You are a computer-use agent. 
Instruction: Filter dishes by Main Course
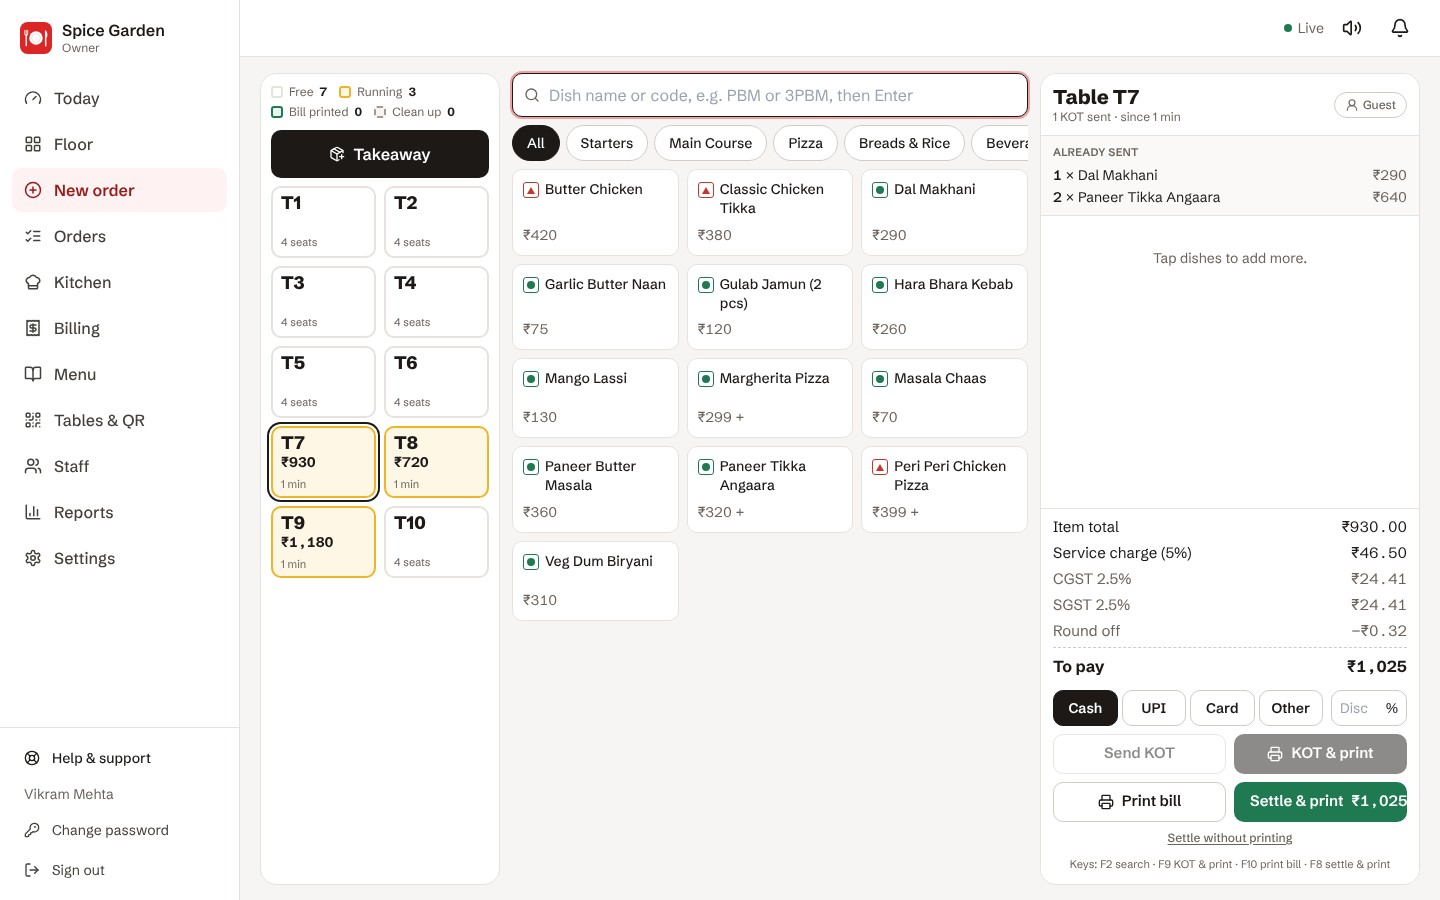point(710,143)
